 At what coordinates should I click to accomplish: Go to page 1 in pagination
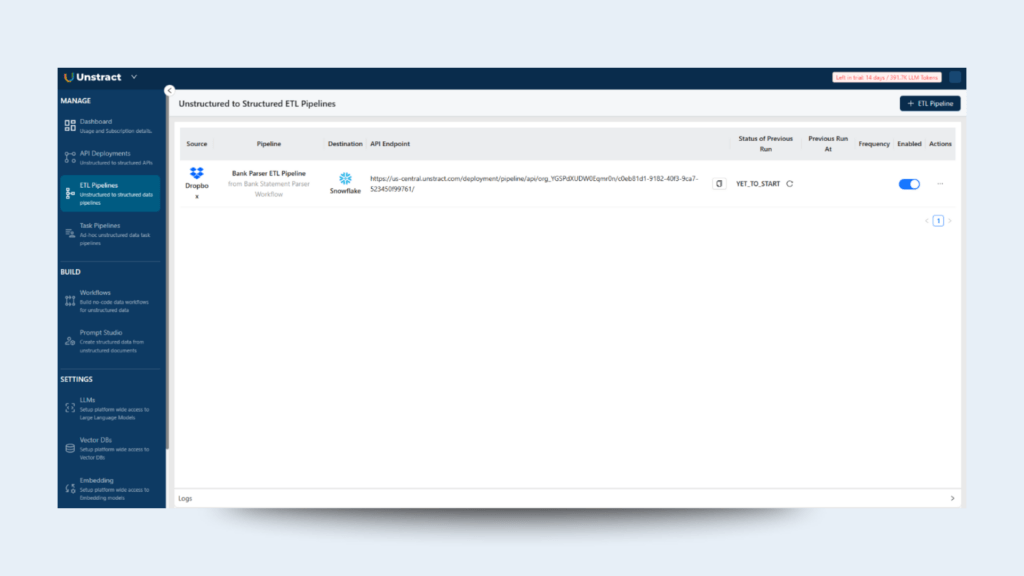tap(938, 221)
